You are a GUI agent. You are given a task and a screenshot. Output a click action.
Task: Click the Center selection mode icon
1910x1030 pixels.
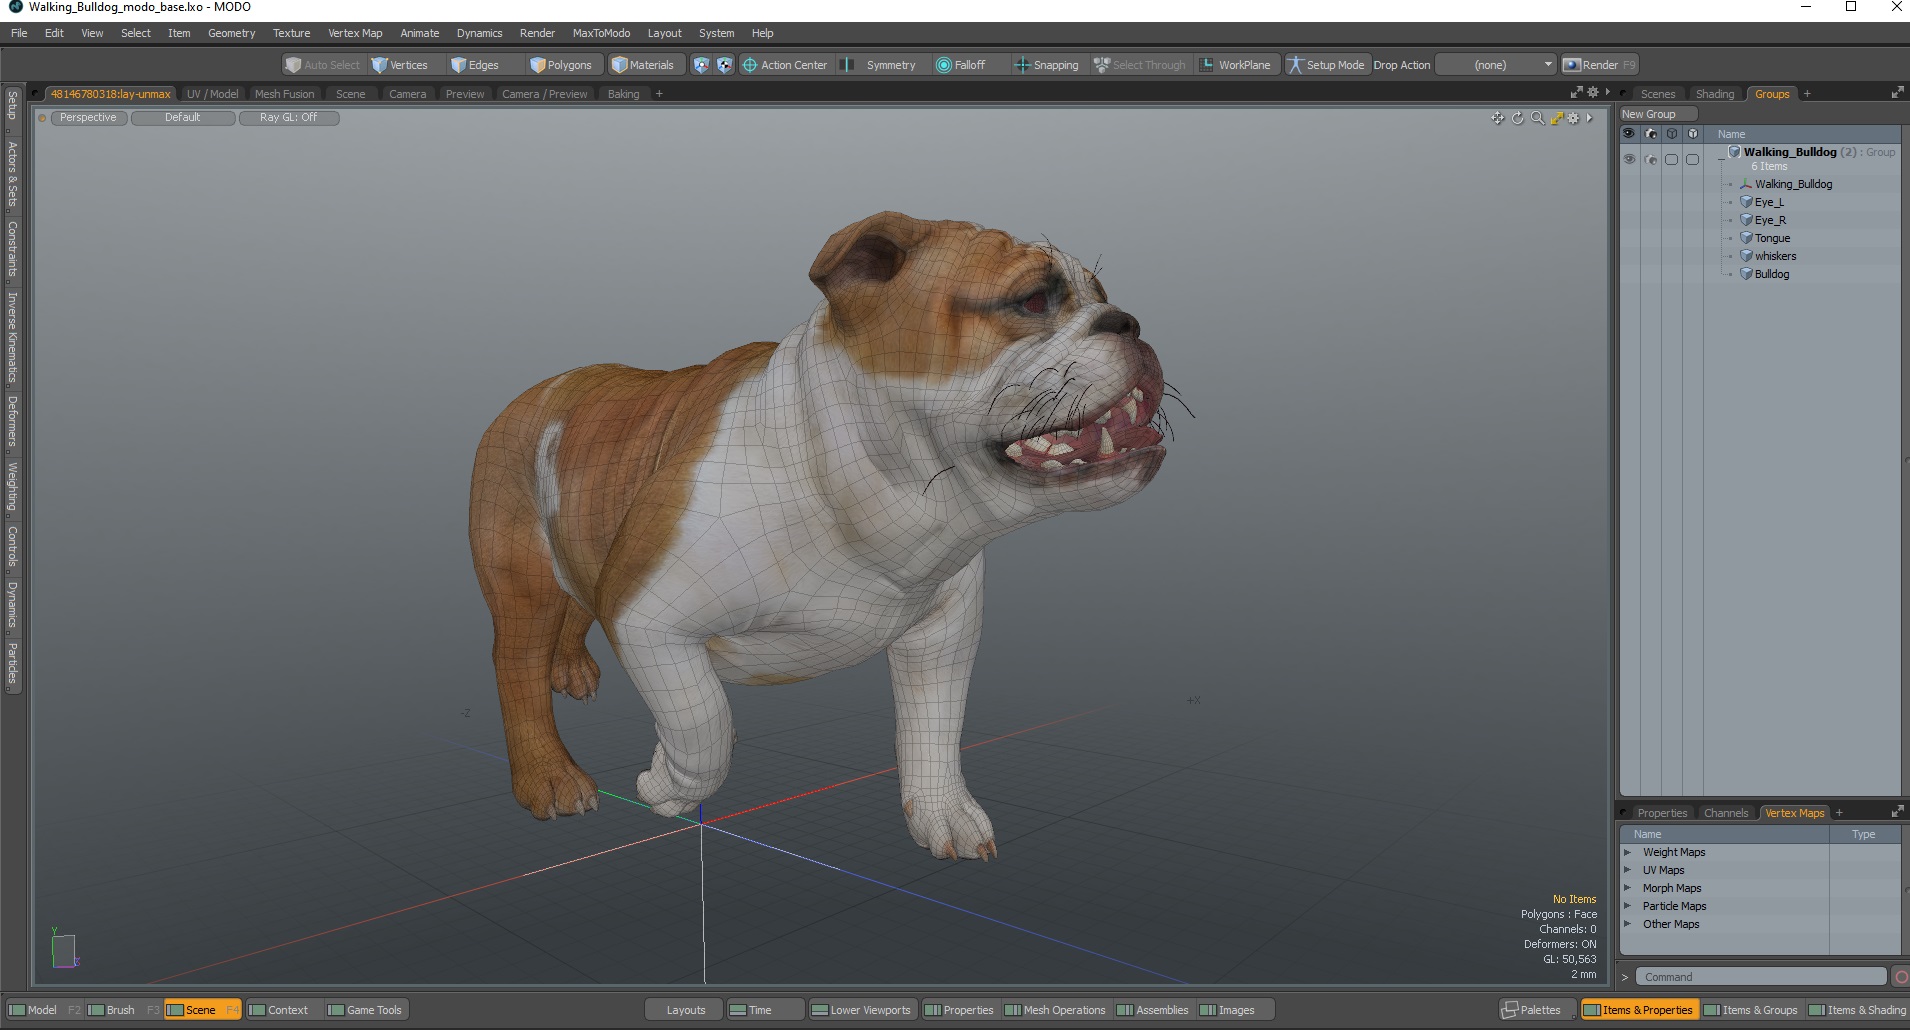(x=724, y=65)
